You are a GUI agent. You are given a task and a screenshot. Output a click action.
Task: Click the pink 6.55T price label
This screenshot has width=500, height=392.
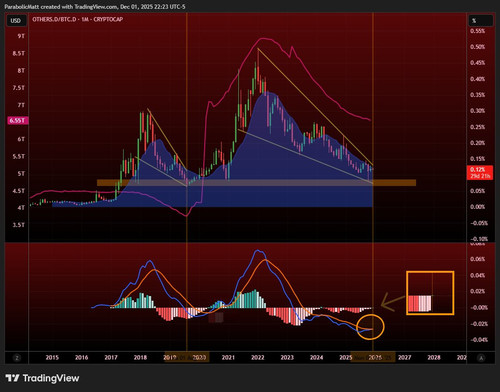[x=18, y=121]
